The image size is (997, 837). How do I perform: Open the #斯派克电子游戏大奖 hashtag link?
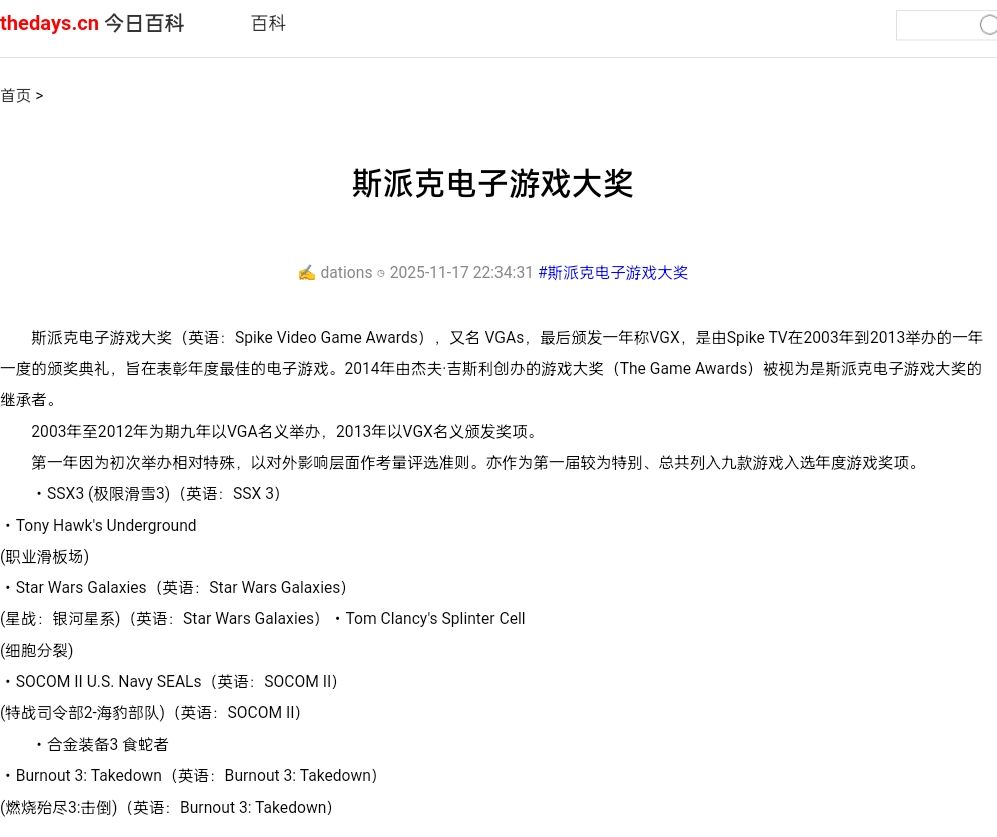pos(613,273)
